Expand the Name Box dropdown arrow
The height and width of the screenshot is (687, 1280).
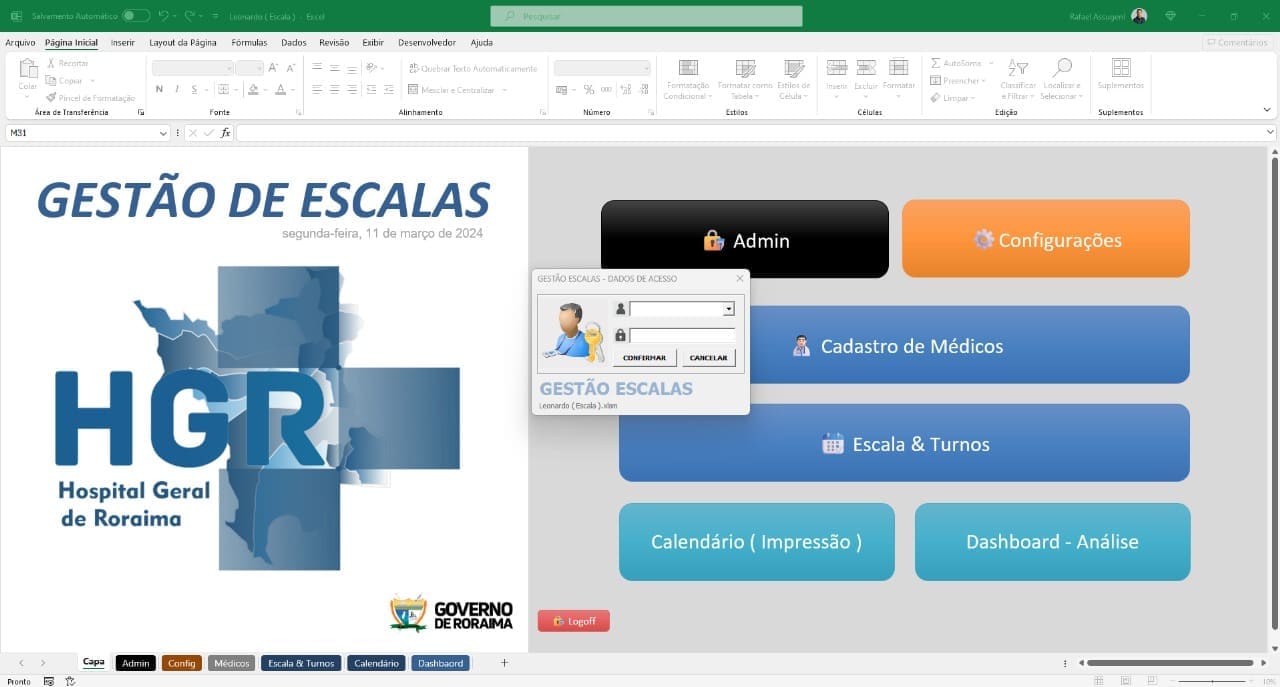(164, 133)
